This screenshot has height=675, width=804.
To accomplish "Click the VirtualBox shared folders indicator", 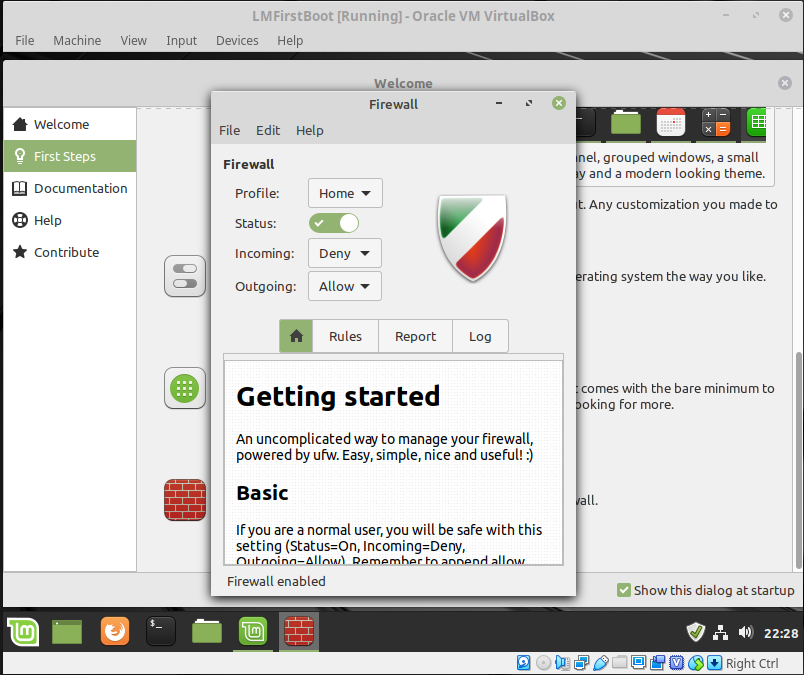I will tap(619, 662).
